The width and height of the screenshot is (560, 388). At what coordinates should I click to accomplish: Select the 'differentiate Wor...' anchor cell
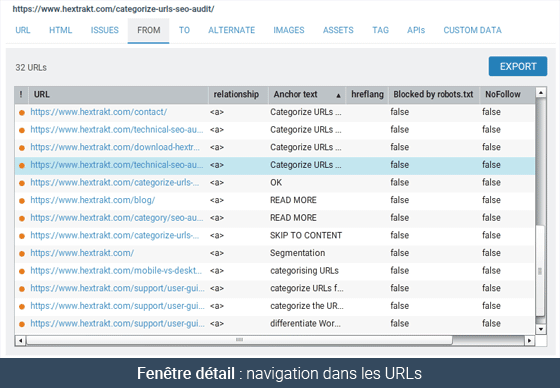point(305,324)
